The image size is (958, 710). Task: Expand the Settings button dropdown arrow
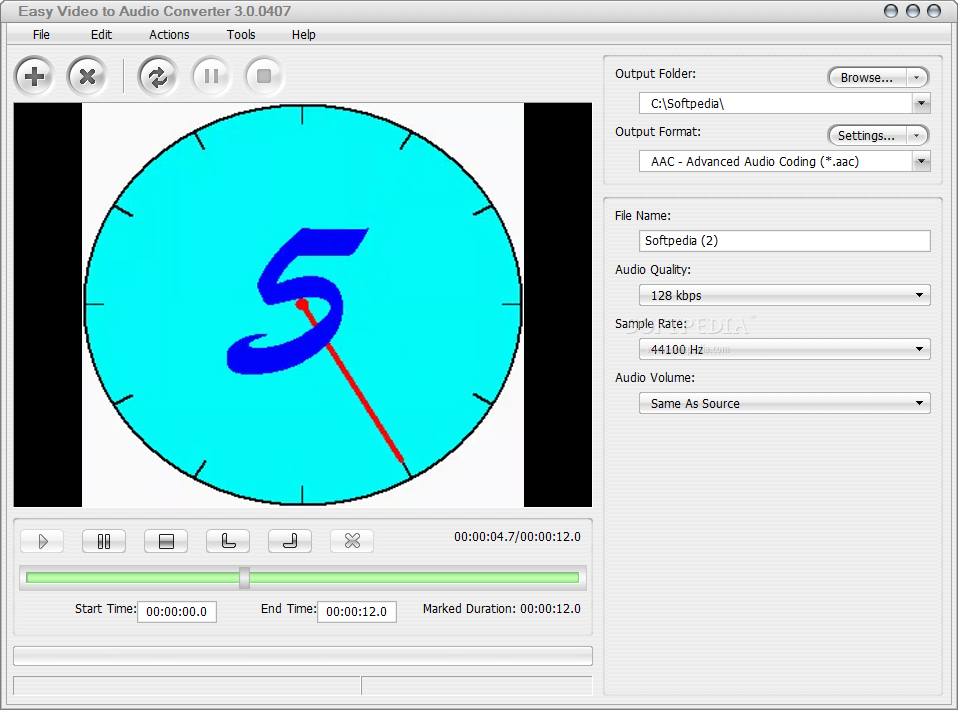coord(916,136)
